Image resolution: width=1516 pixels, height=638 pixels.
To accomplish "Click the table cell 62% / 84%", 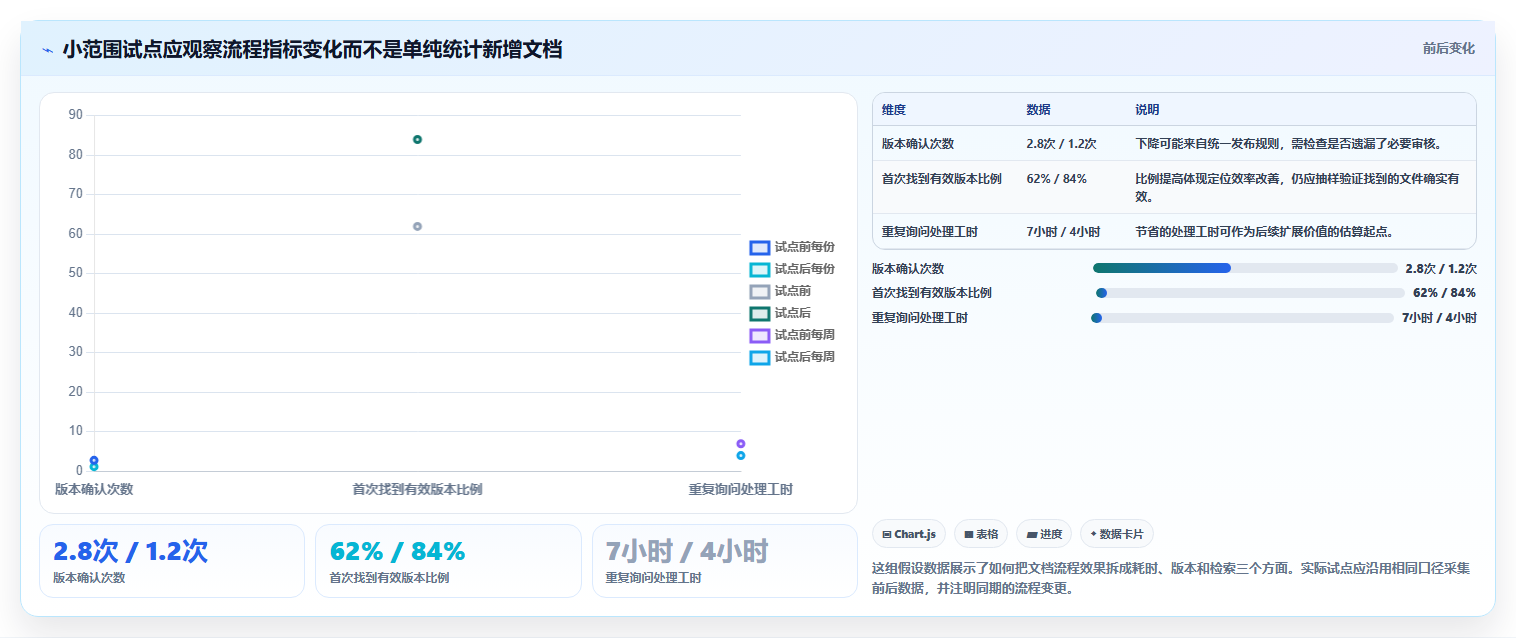I will [x=1056, y=179].
